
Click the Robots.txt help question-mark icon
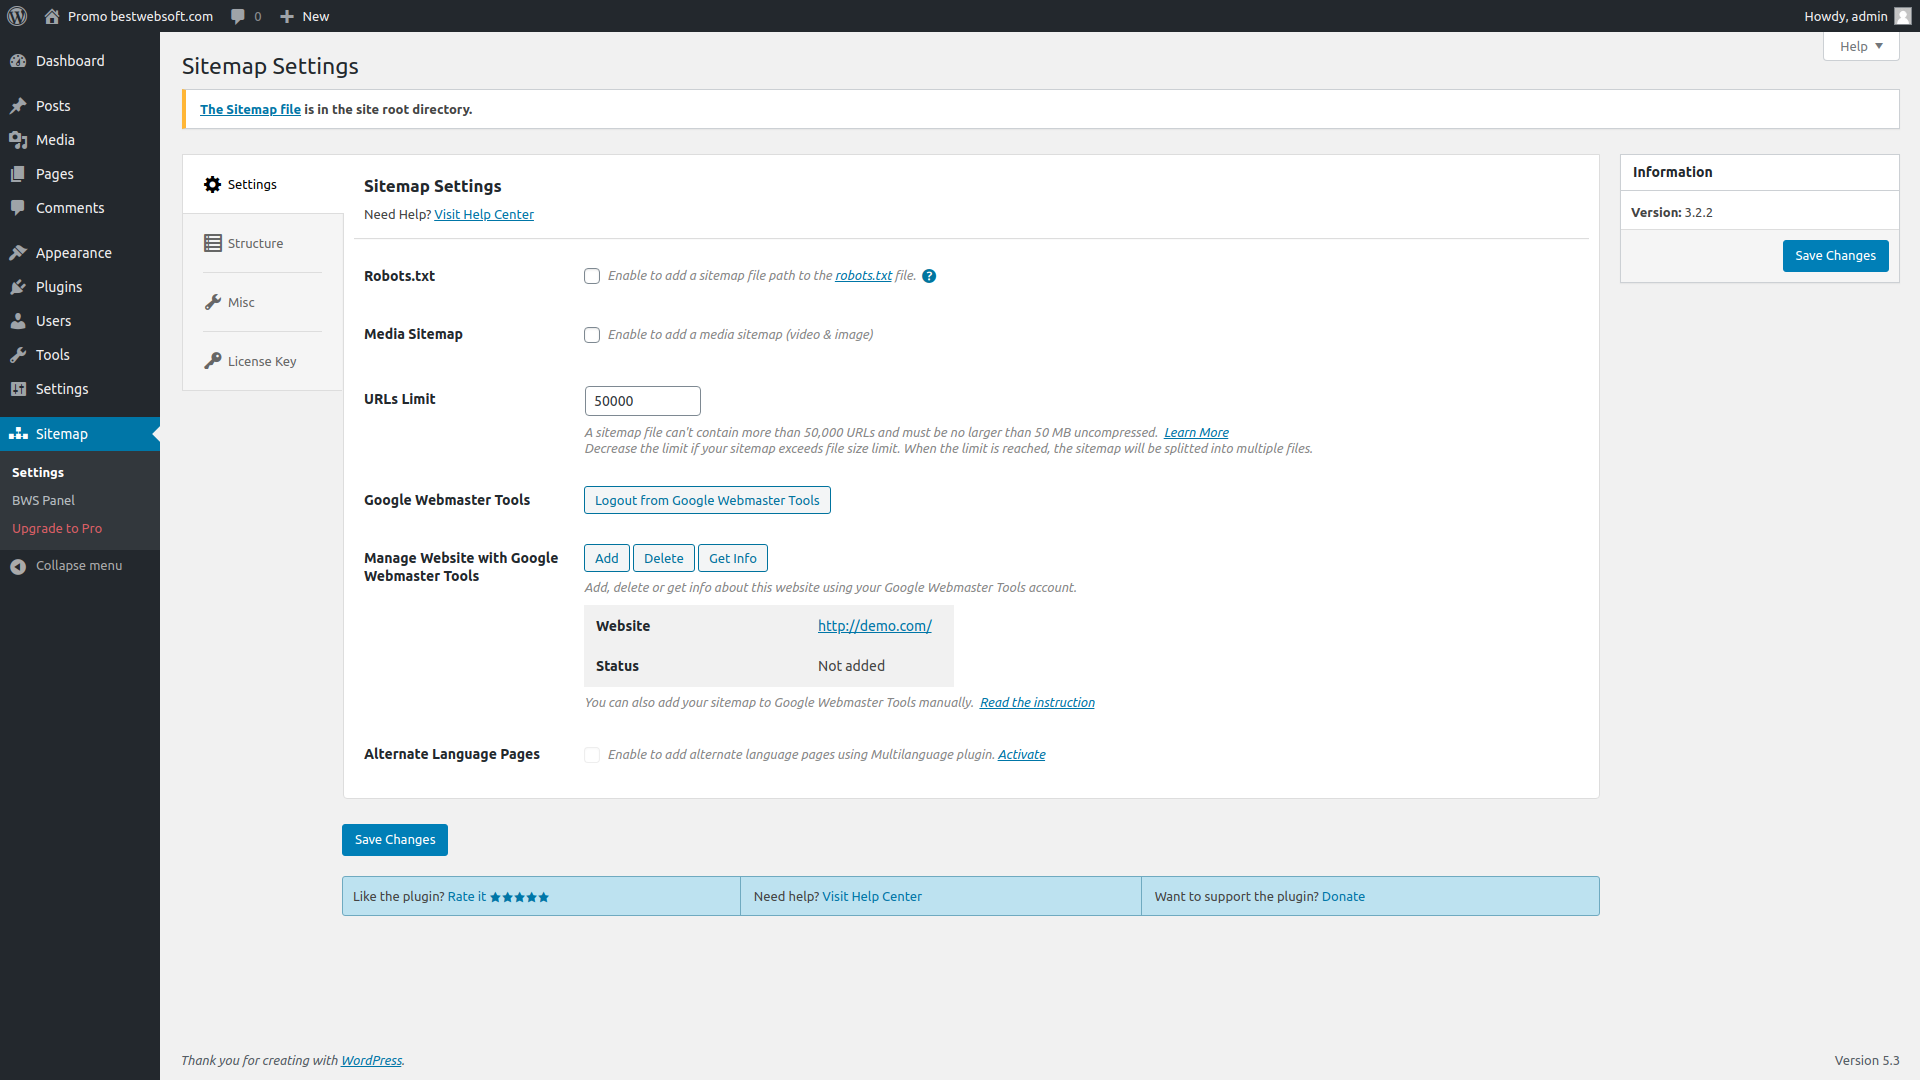tap(929, 276)
